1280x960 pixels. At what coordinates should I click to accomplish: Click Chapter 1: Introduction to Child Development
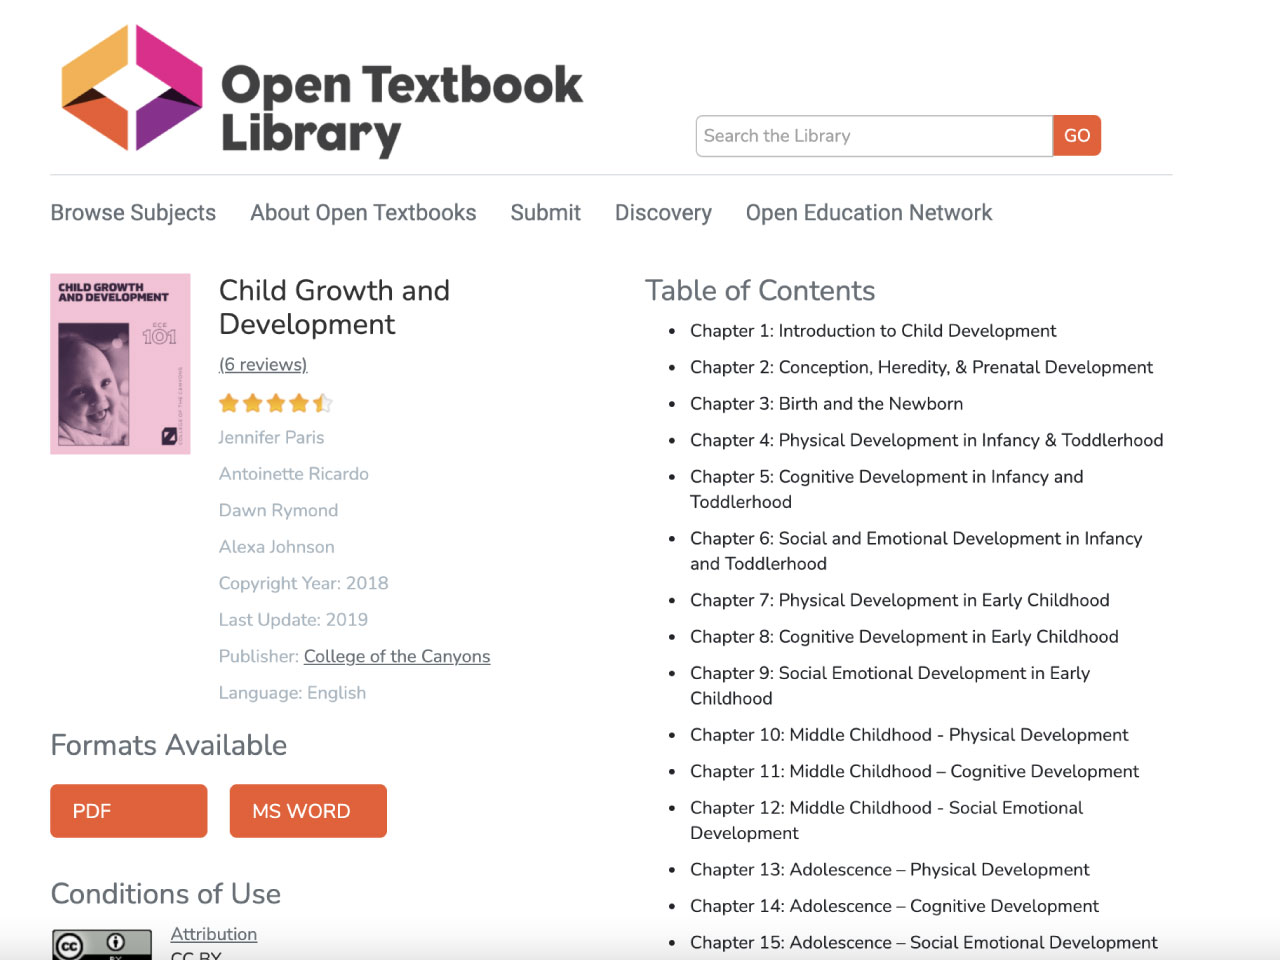click(873, 331)
